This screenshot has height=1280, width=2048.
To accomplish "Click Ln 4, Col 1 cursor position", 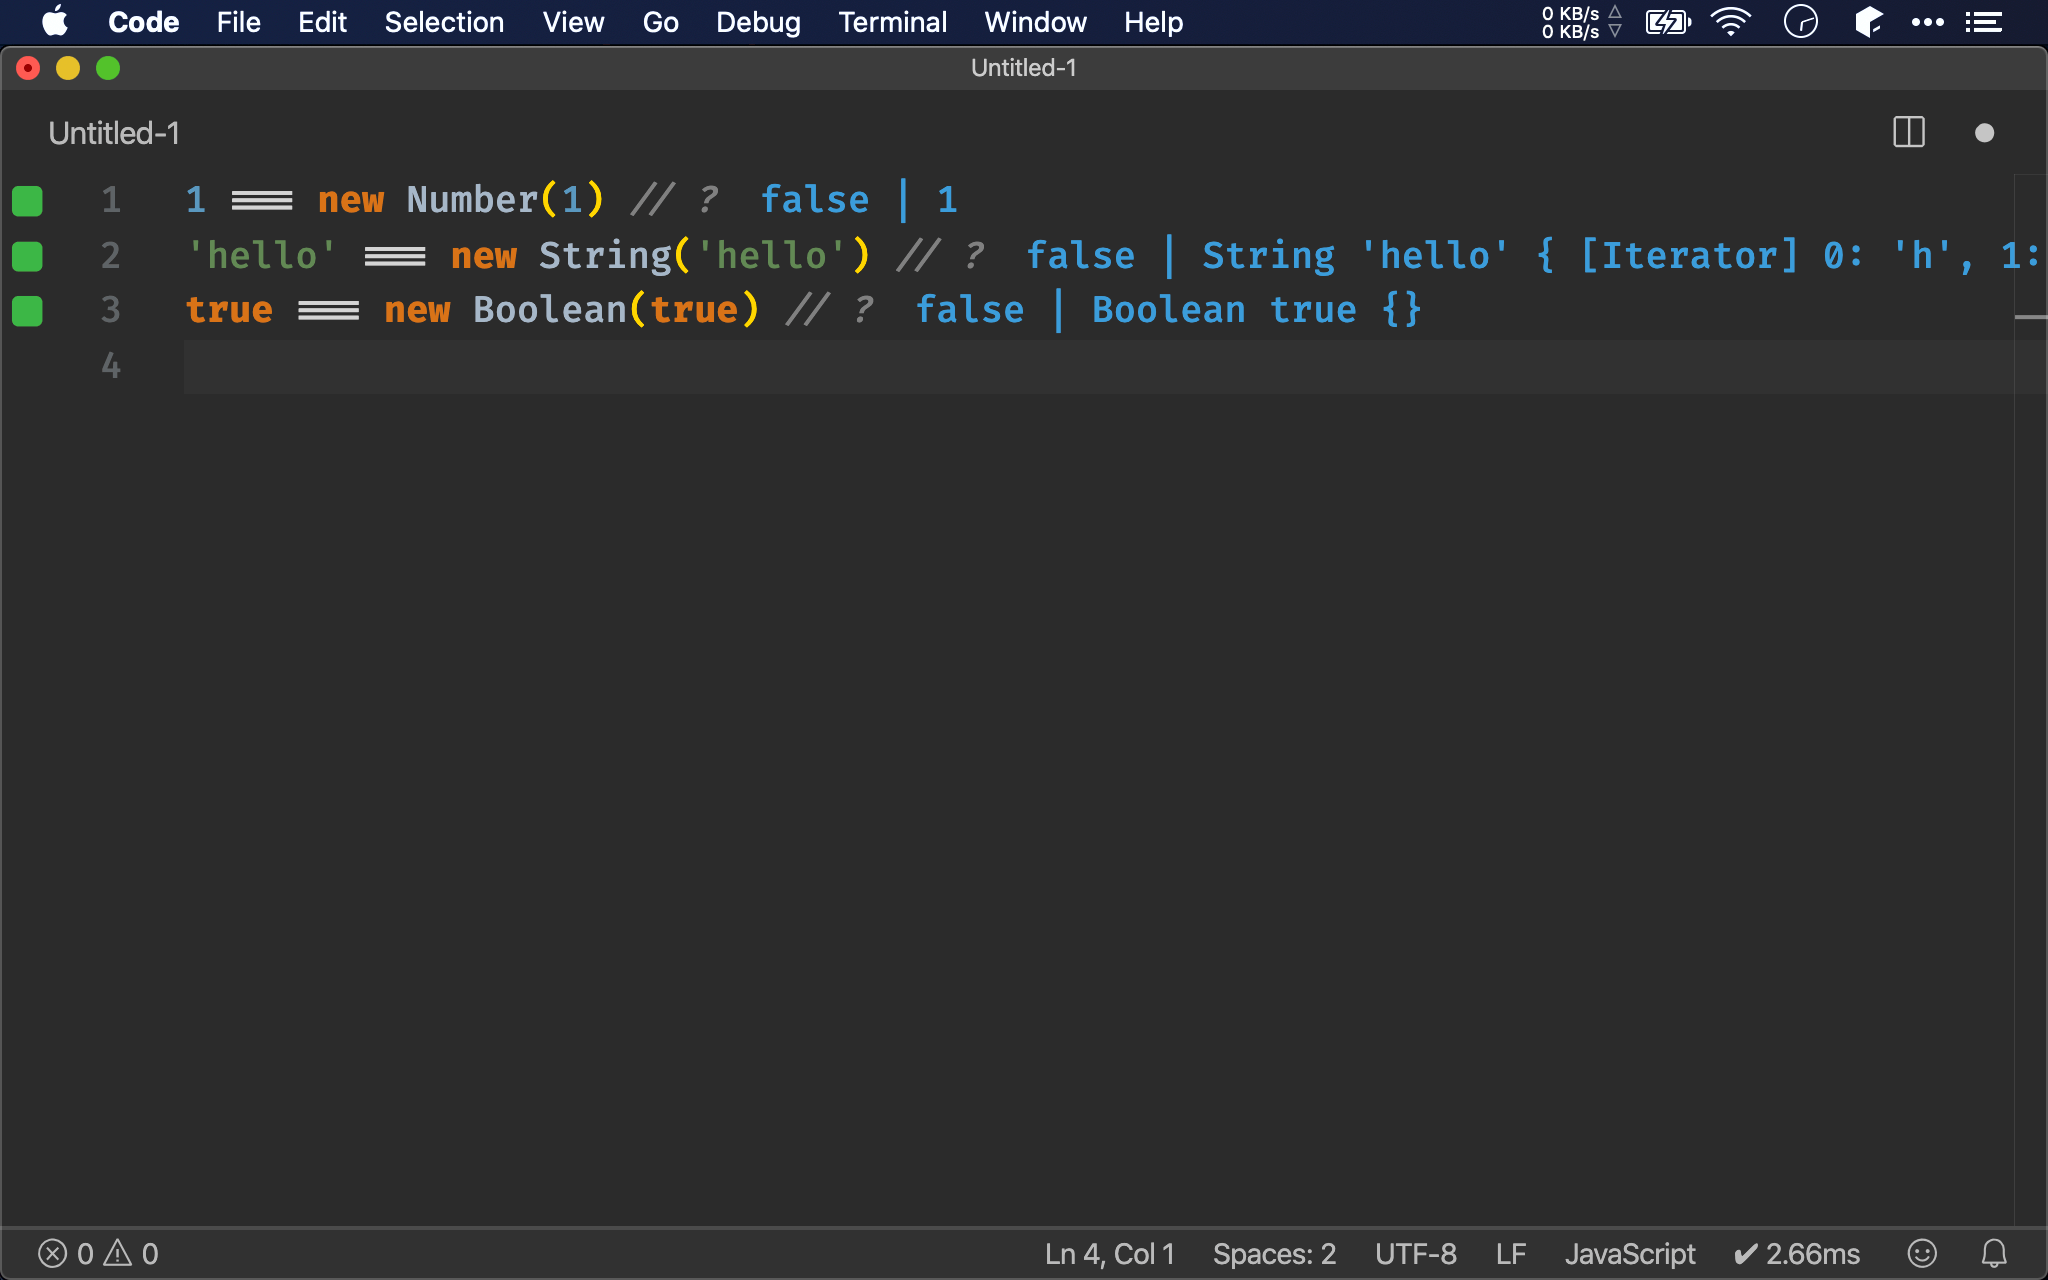I will click(1109, 1253).
